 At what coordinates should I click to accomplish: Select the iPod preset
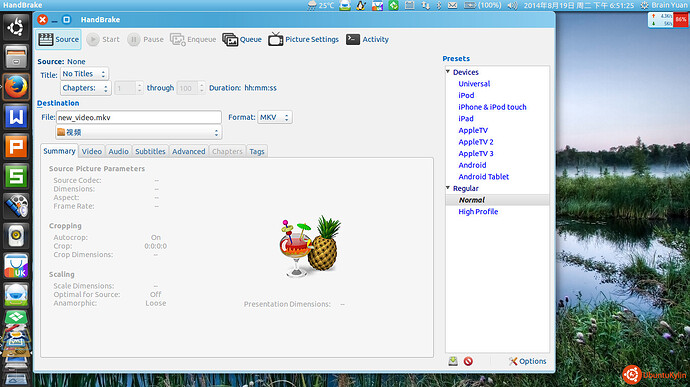(x=466, y=95)
